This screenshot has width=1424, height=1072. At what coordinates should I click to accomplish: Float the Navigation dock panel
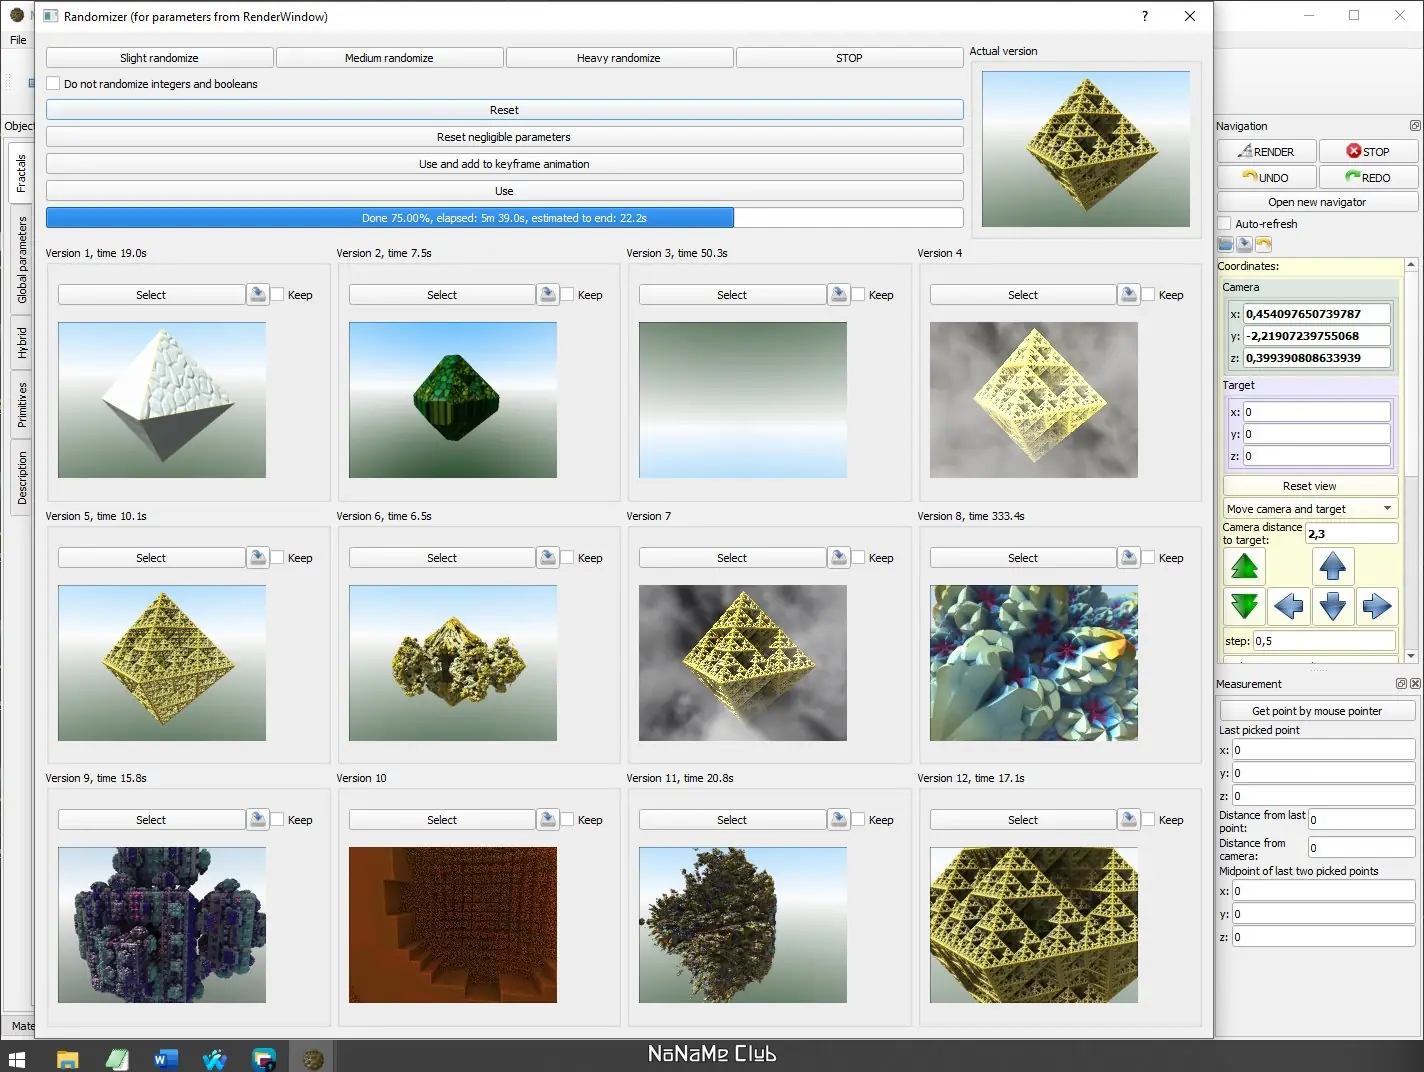click(1414, 126)
